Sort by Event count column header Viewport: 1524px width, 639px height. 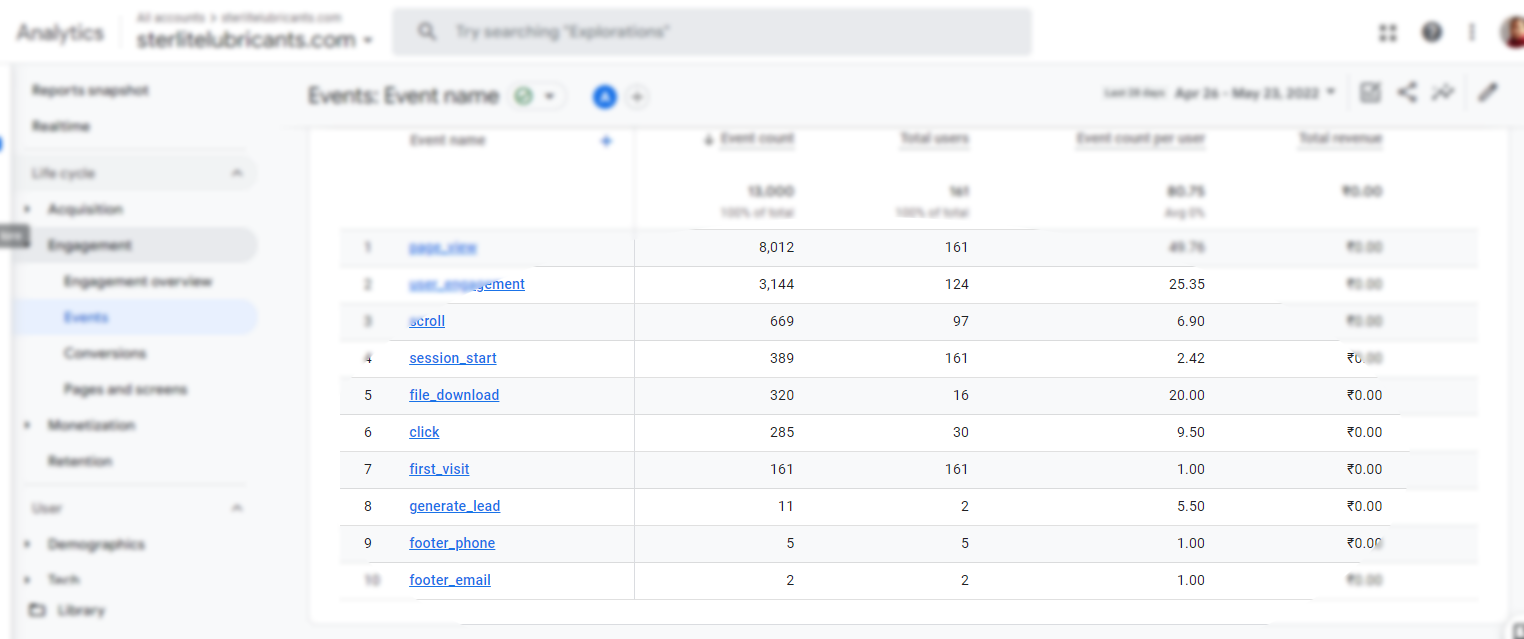(757, 139)
